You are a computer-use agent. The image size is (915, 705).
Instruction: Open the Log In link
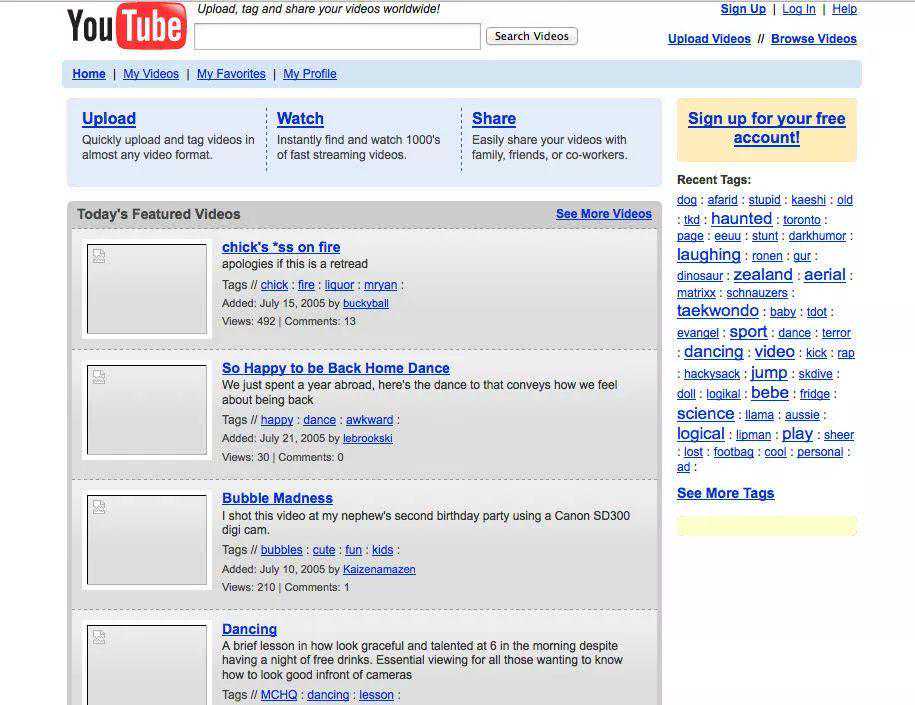[798, 9]
